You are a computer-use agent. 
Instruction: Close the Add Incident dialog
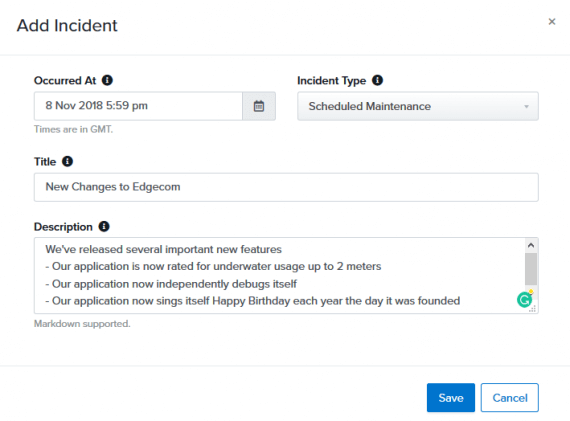pyautogui.click(x=552, y=22)
